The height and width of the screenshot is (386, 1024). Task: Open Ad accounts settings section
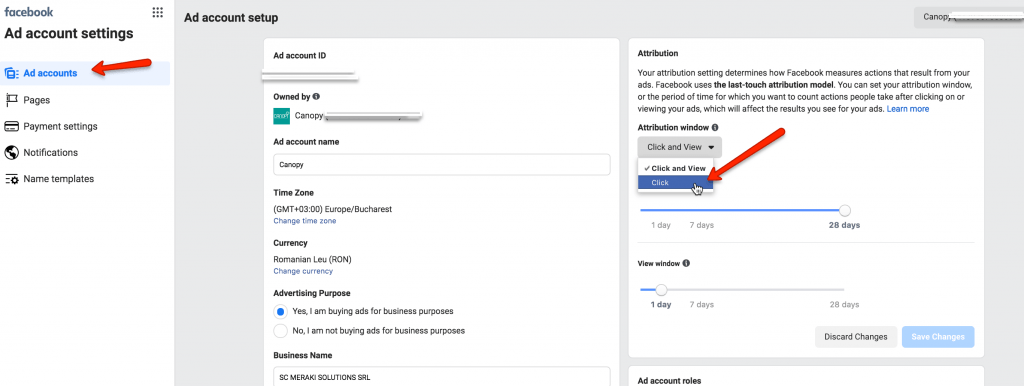[x=85, y=73]
